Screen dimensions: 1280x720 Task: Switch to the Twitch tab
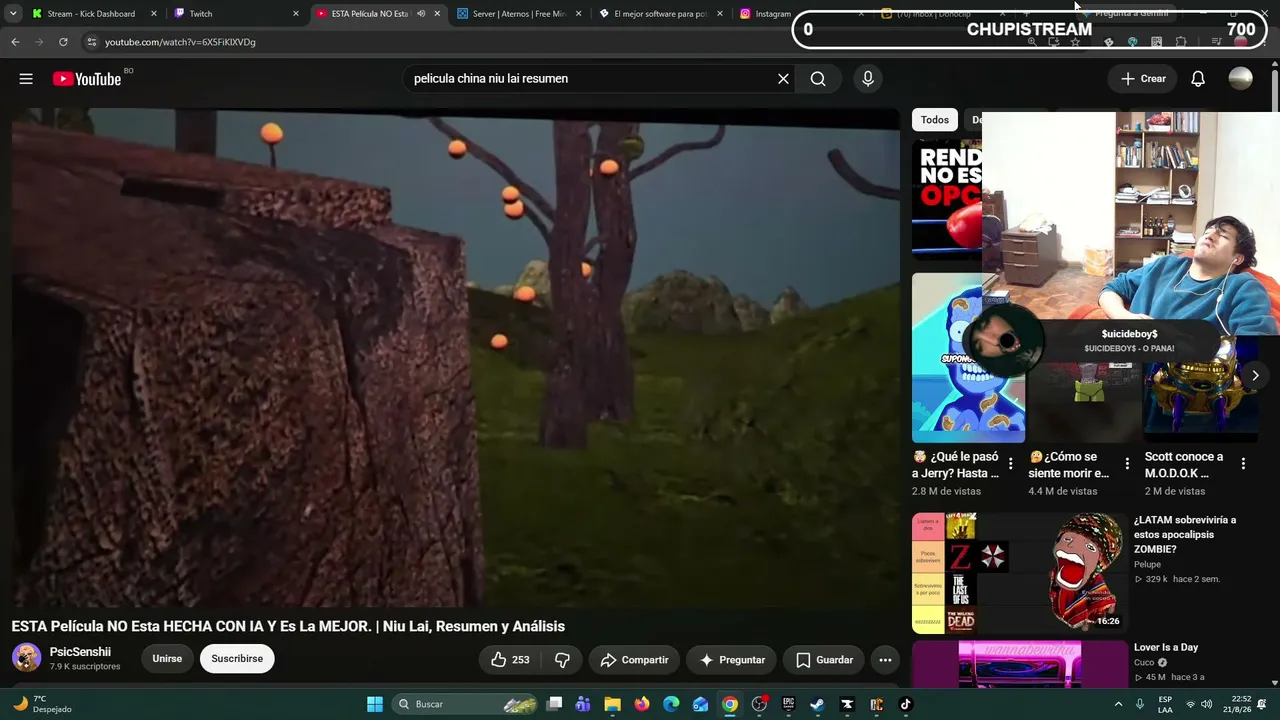236,14
